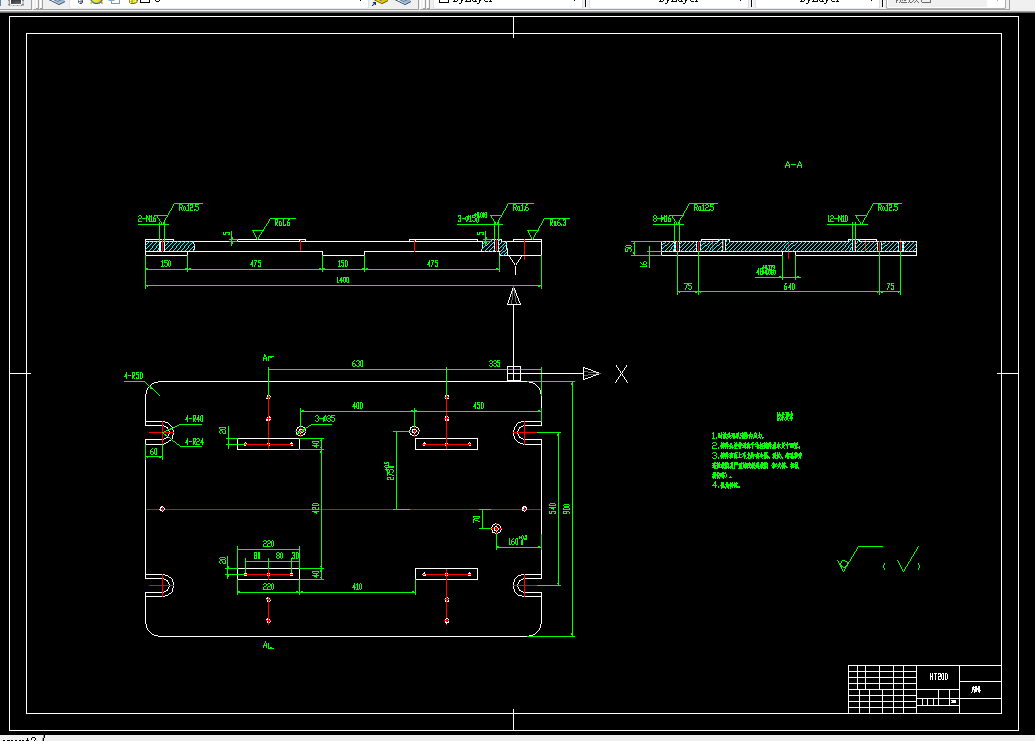Click the UCS X axis label
The image size is (1035, 741).
pos(621,374)
